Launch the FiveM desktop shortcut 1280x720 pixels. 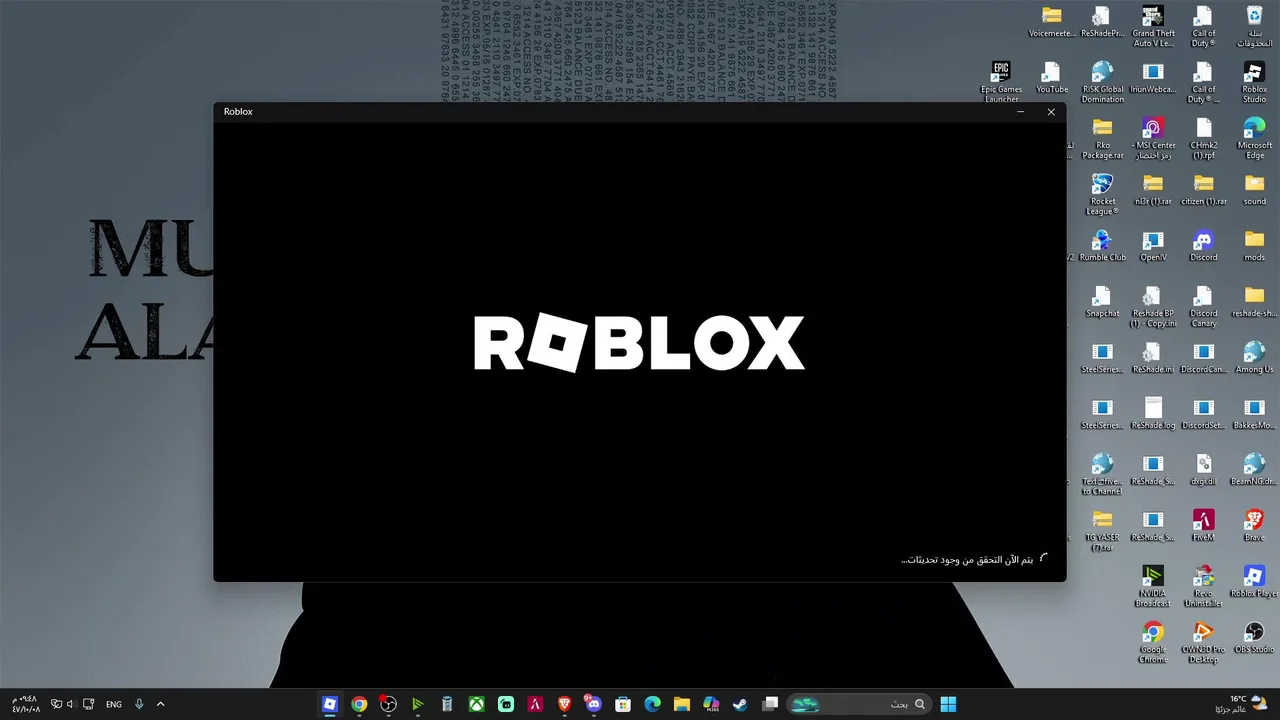pos(1204,527)
